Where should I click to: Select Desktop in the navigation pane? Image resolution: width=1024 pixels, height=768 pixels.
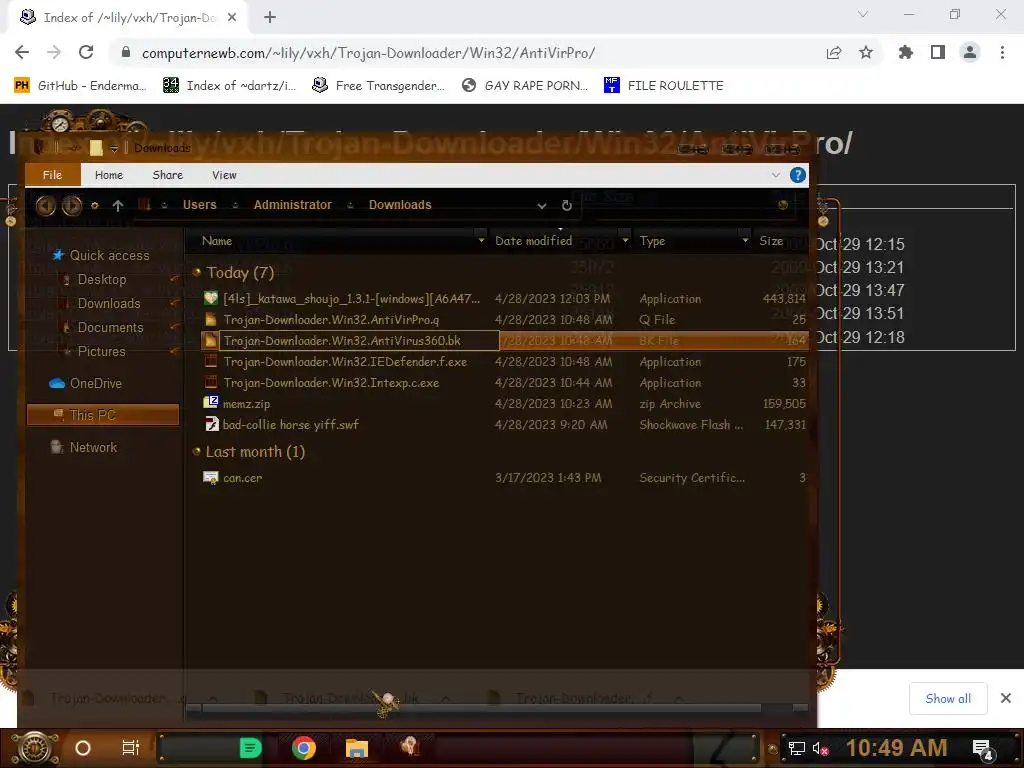coord(102,280)
